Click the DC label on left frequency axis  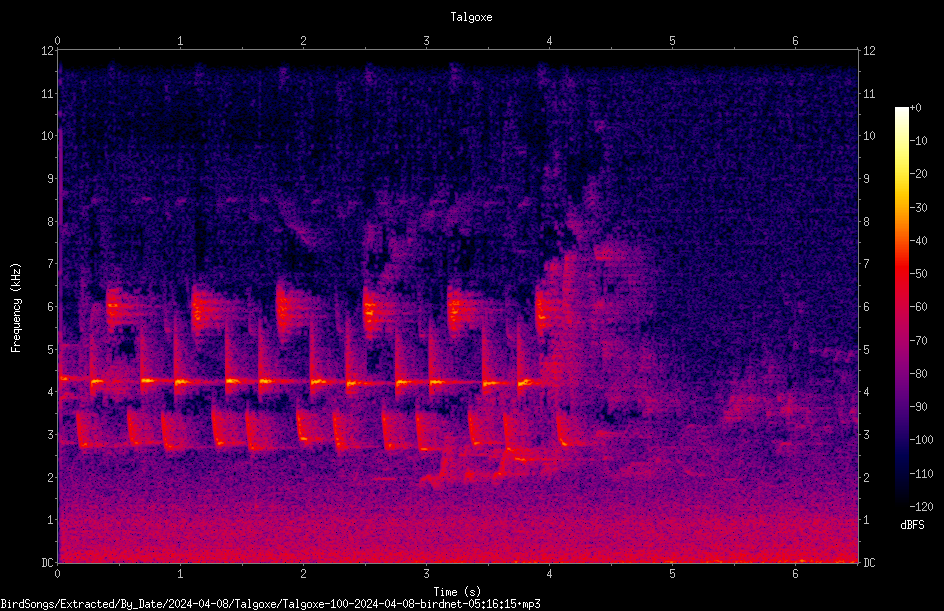click(x=48, y=562)
